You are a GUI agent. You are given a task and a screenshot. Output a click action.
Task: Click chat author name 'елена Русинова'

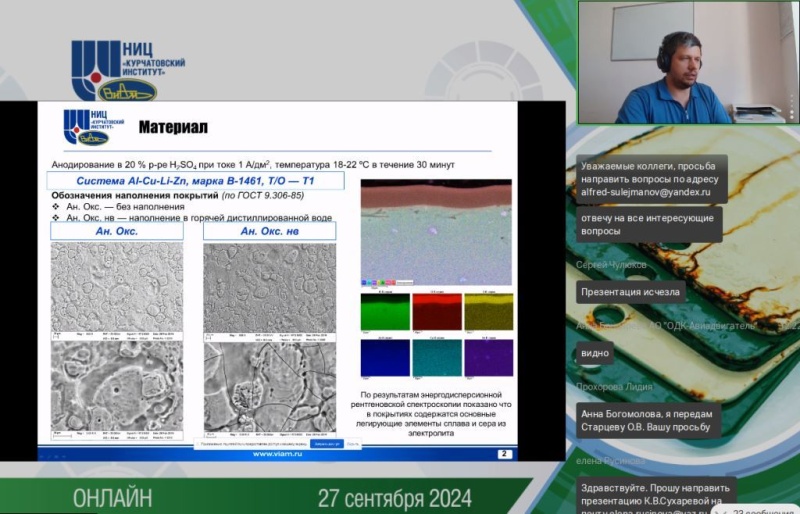click(611, 460)
